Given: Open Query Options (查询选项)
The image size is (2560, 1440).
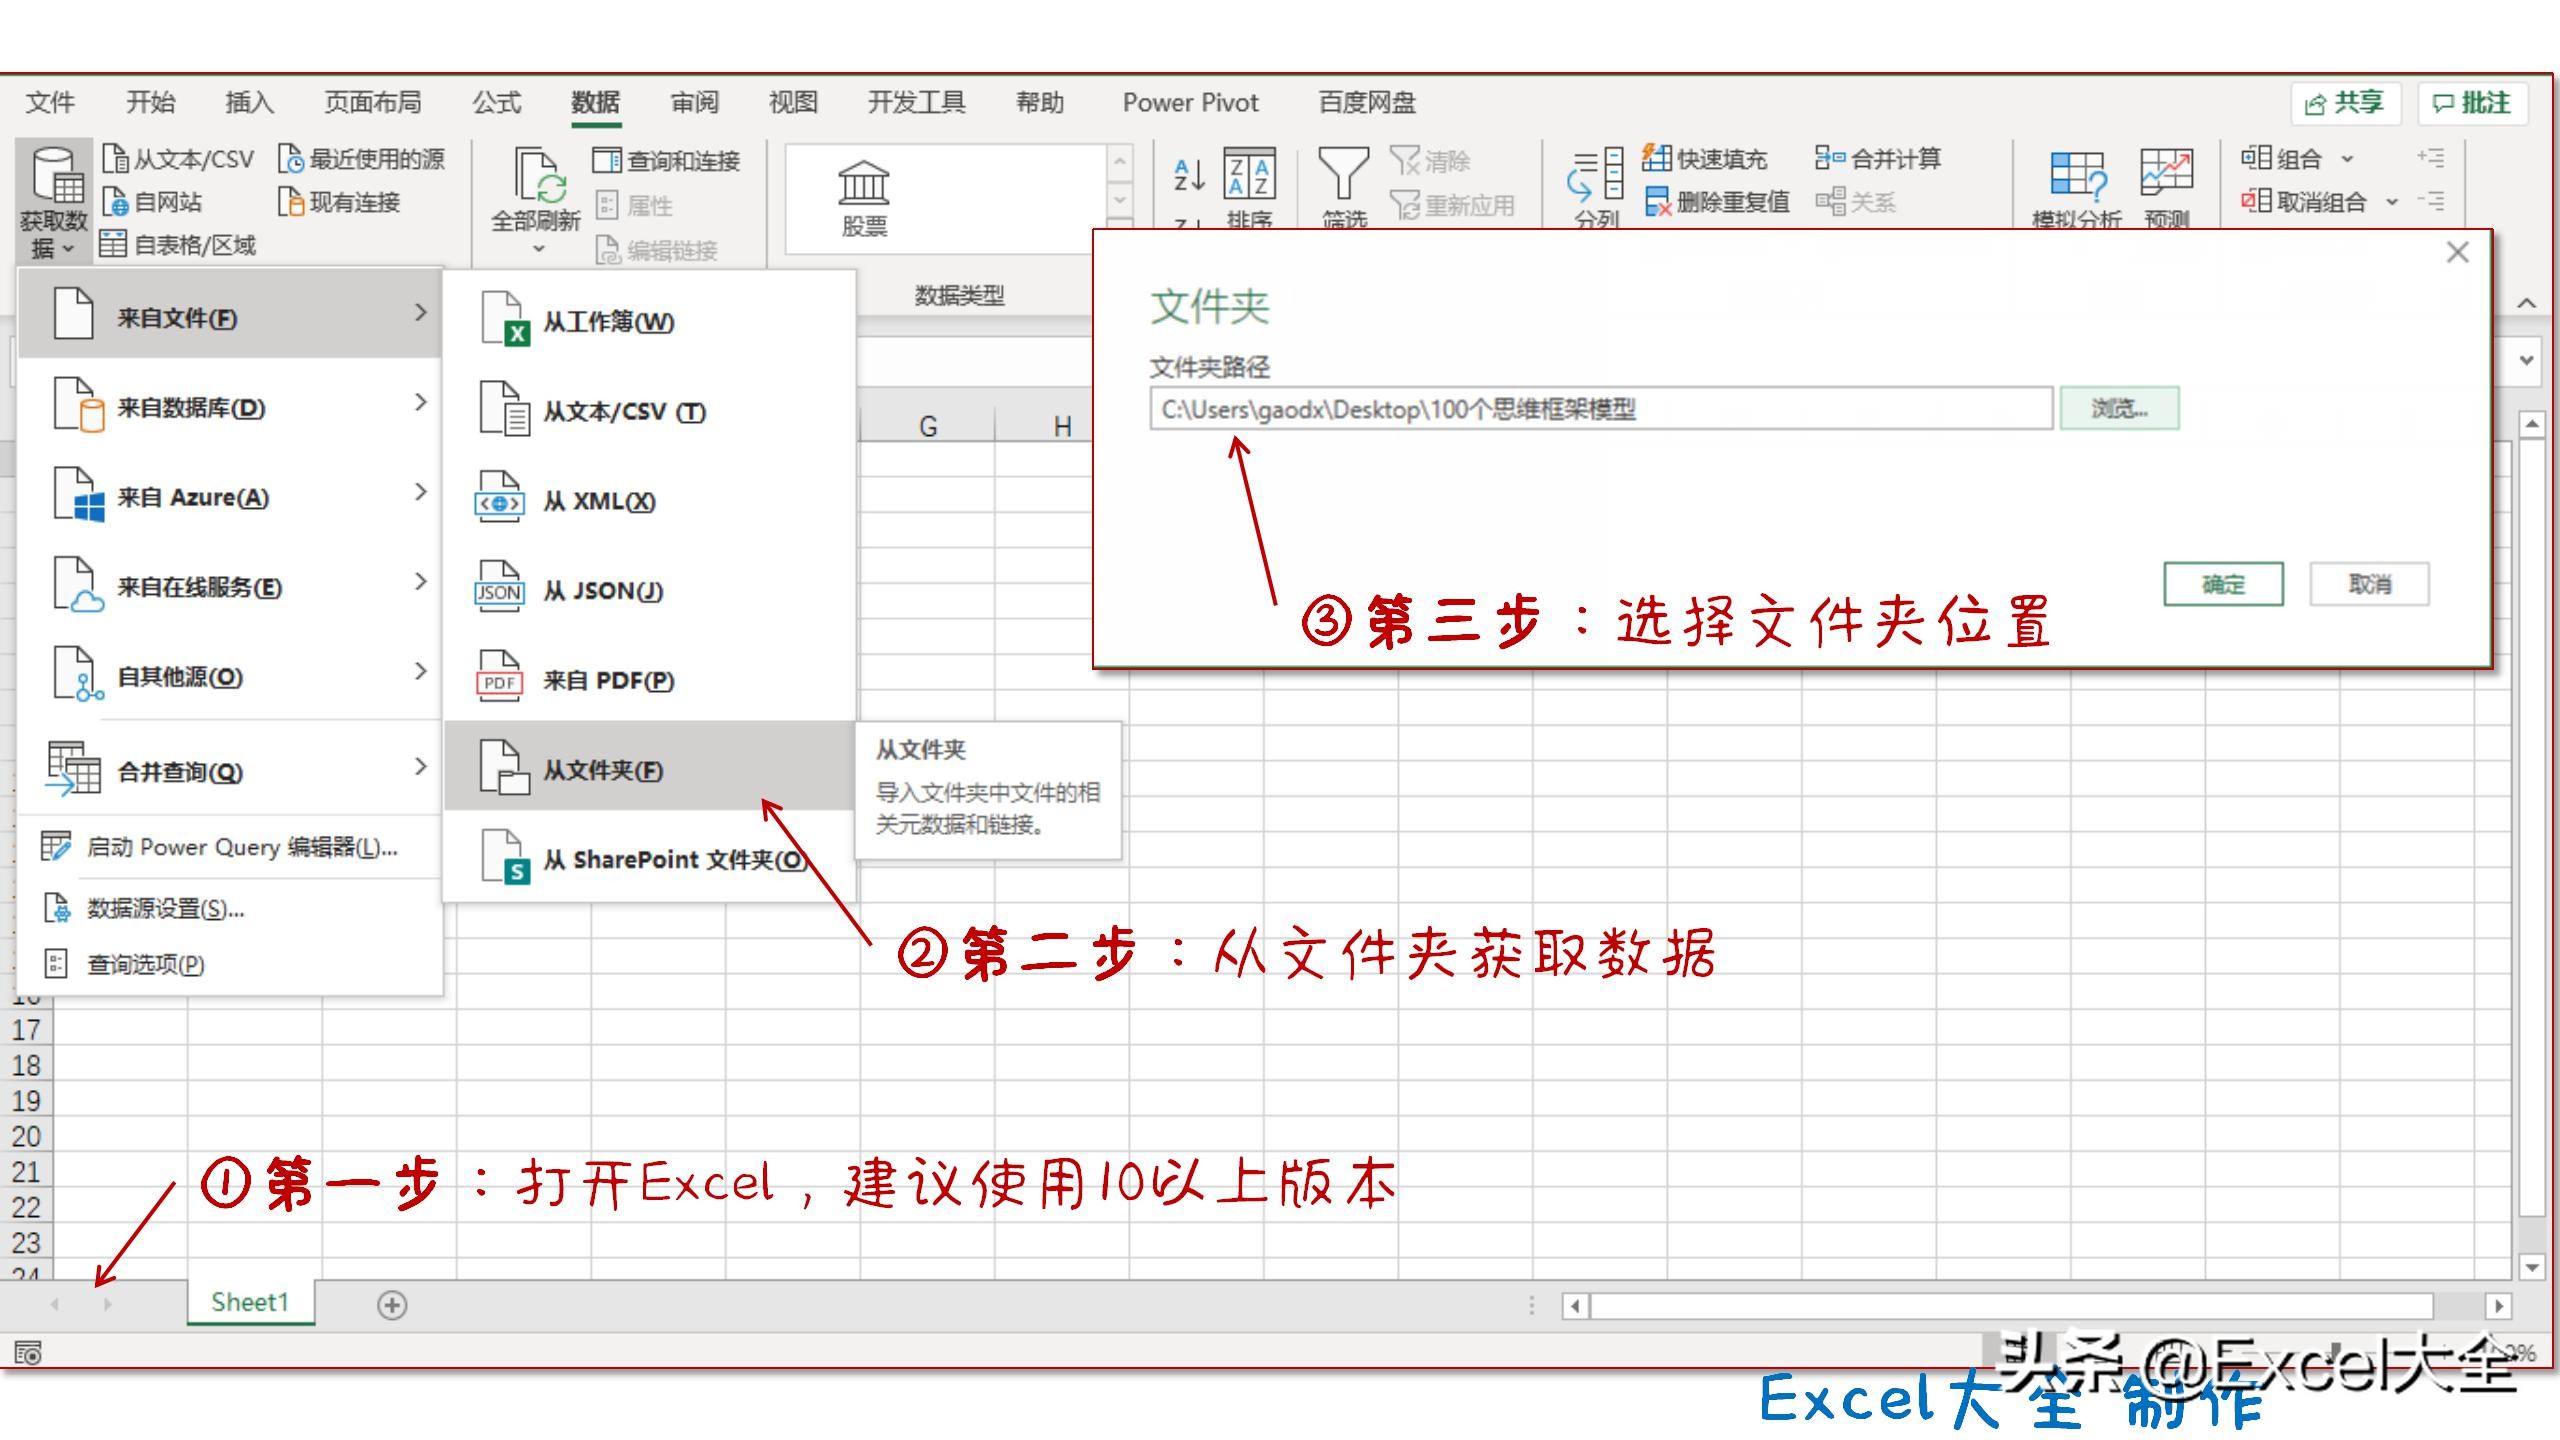Looking at the screenshot, I should (x=230, y=964).
